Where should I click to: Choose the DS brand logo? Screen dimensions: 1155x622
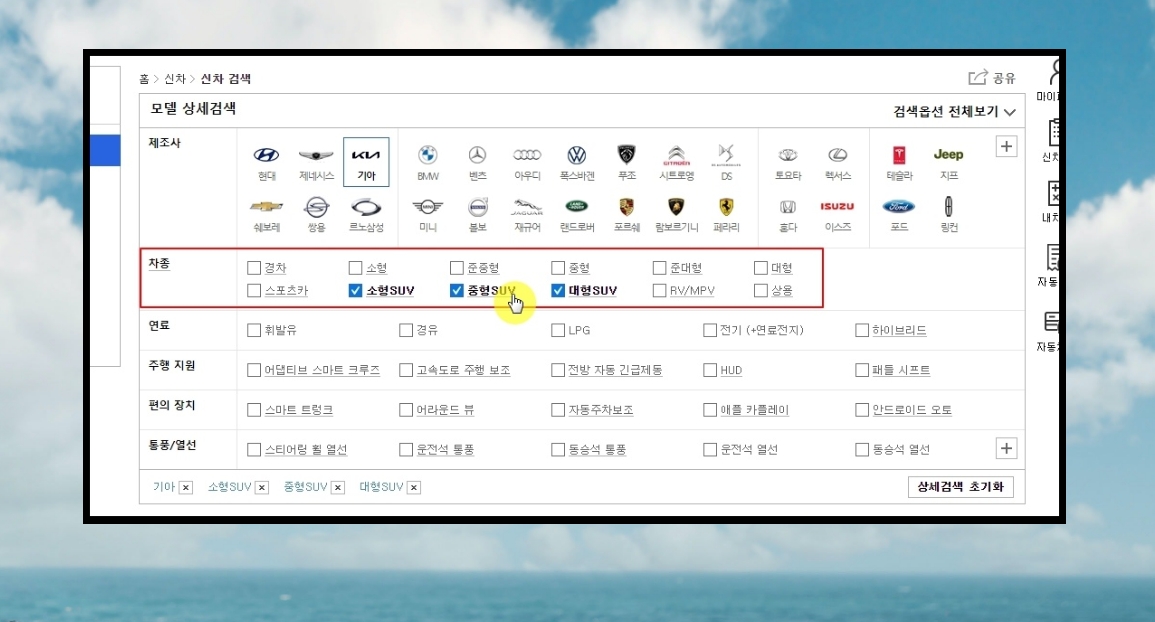tap(726, 155)
